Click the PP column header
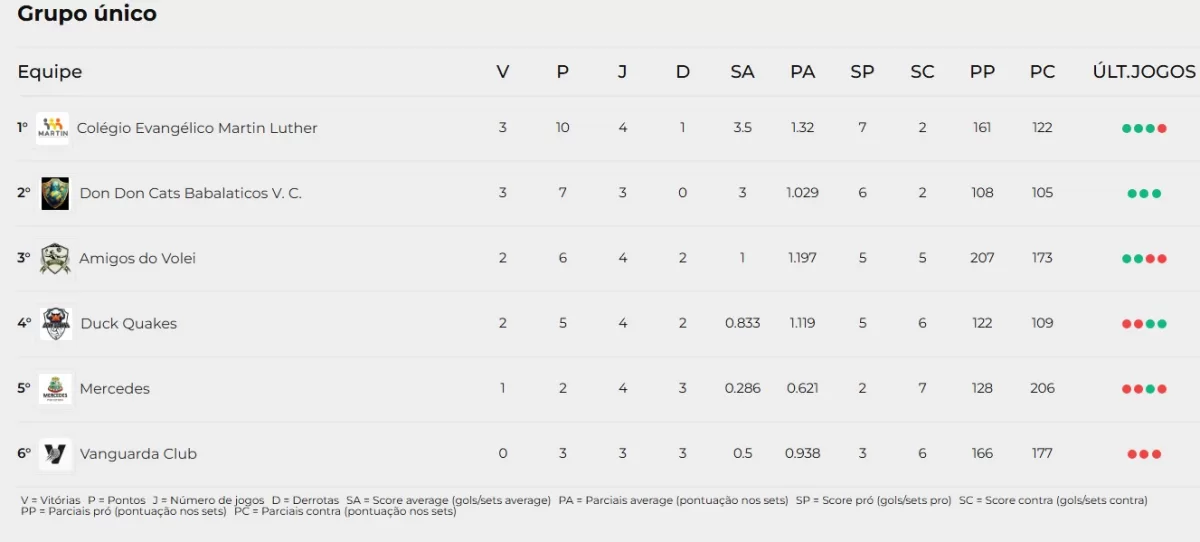The height and width of the screenshot is (542, 1200). coord(982,72)
